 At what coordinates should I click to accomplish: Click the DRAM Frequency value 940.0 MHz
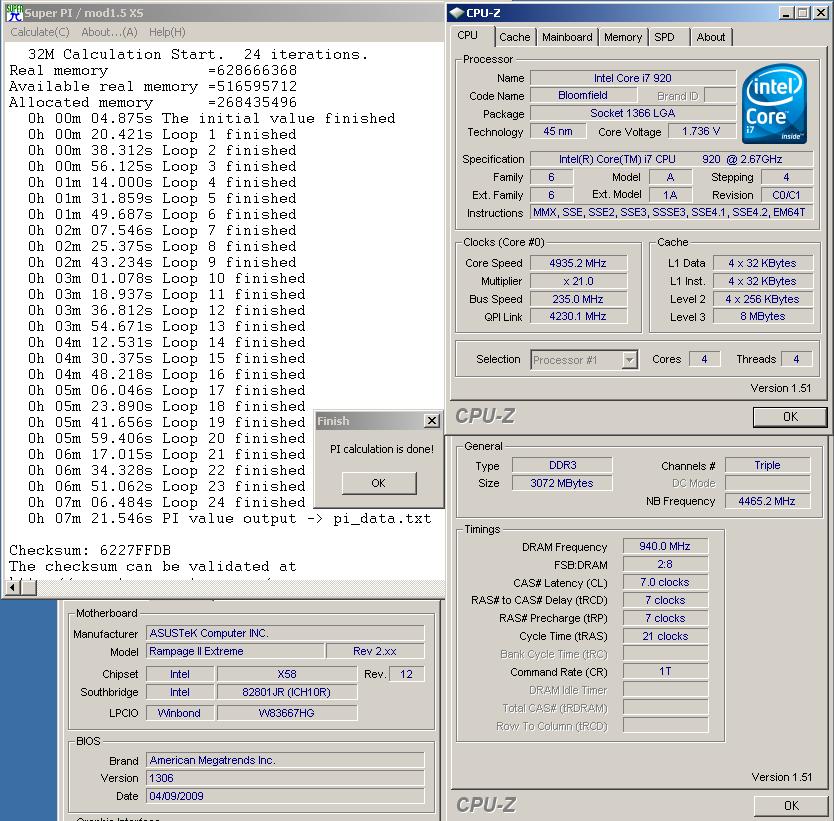pyautogui.click(x=665, y=546)
